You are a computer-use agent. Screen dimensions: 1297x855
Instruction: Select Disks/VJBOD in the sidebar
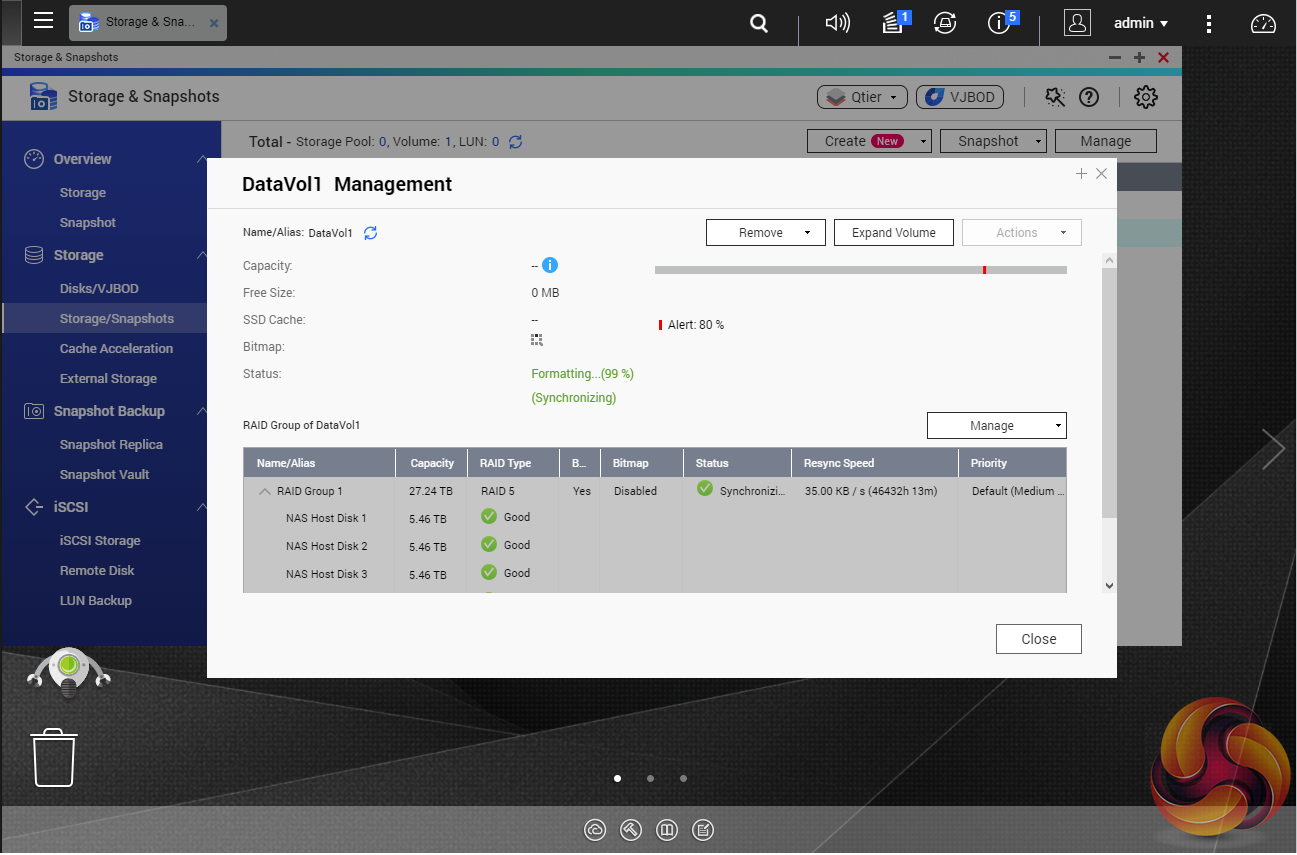pyautogui.click(x=99, y=289)
